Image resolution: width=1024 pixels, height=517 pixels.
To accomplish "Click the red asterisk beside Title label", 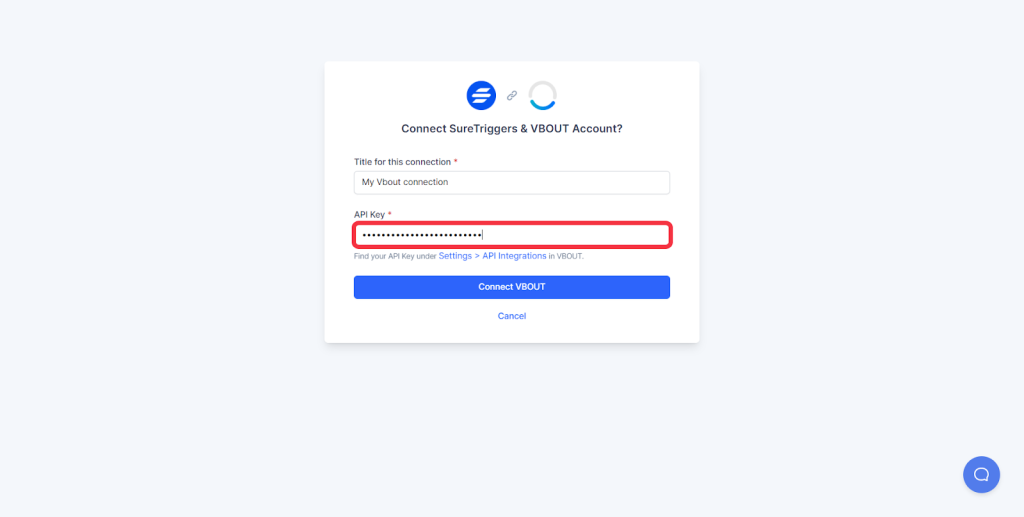I will point(456,162).
